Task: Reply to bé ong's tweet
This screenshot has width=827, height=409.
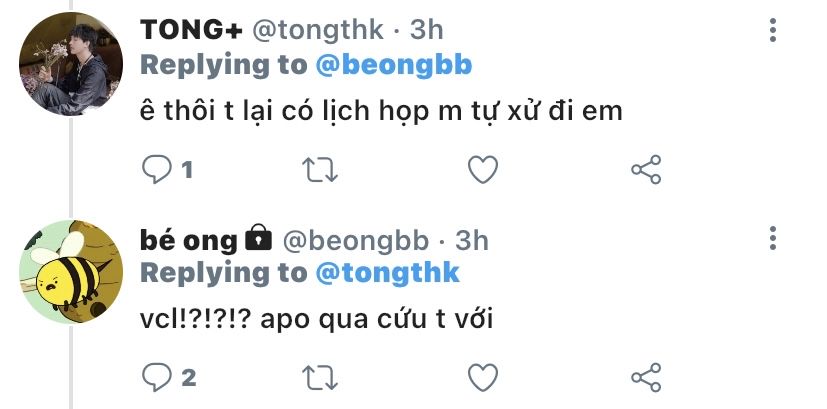Action: (158, 377)
